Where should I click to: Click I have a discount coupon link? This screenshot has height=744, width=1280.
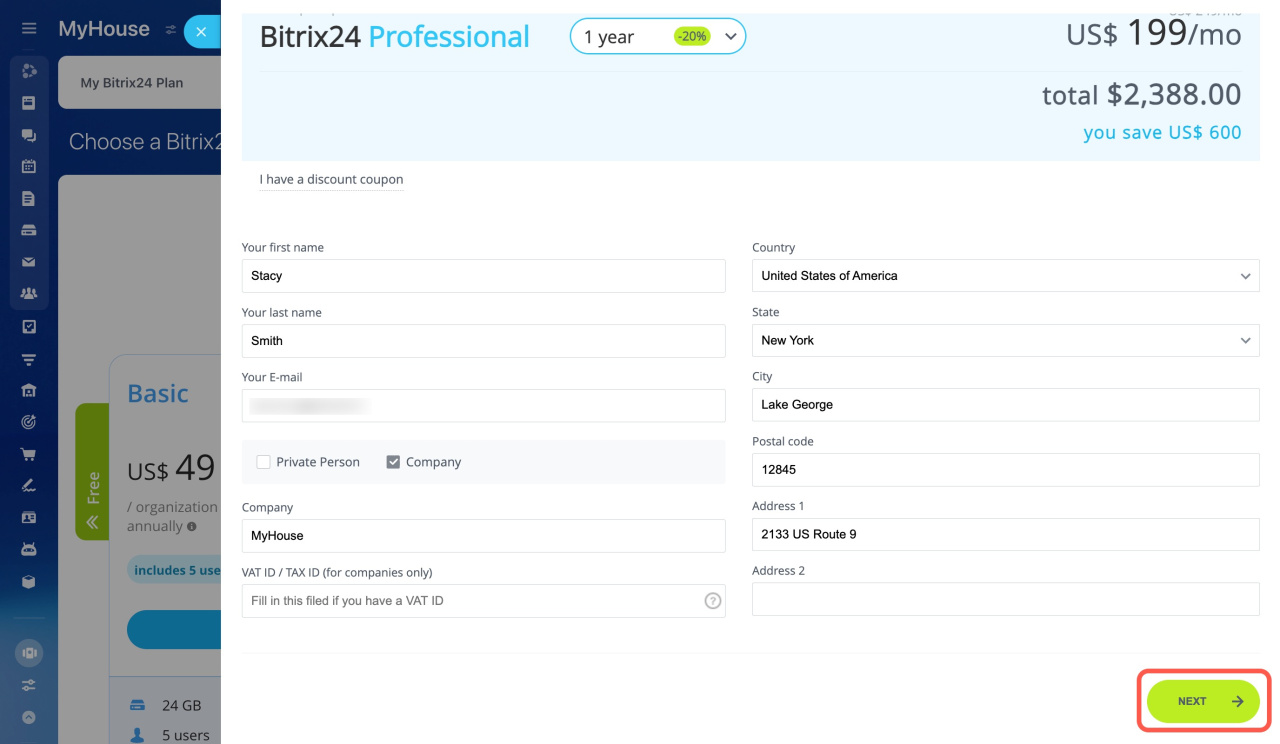point(331,180)
